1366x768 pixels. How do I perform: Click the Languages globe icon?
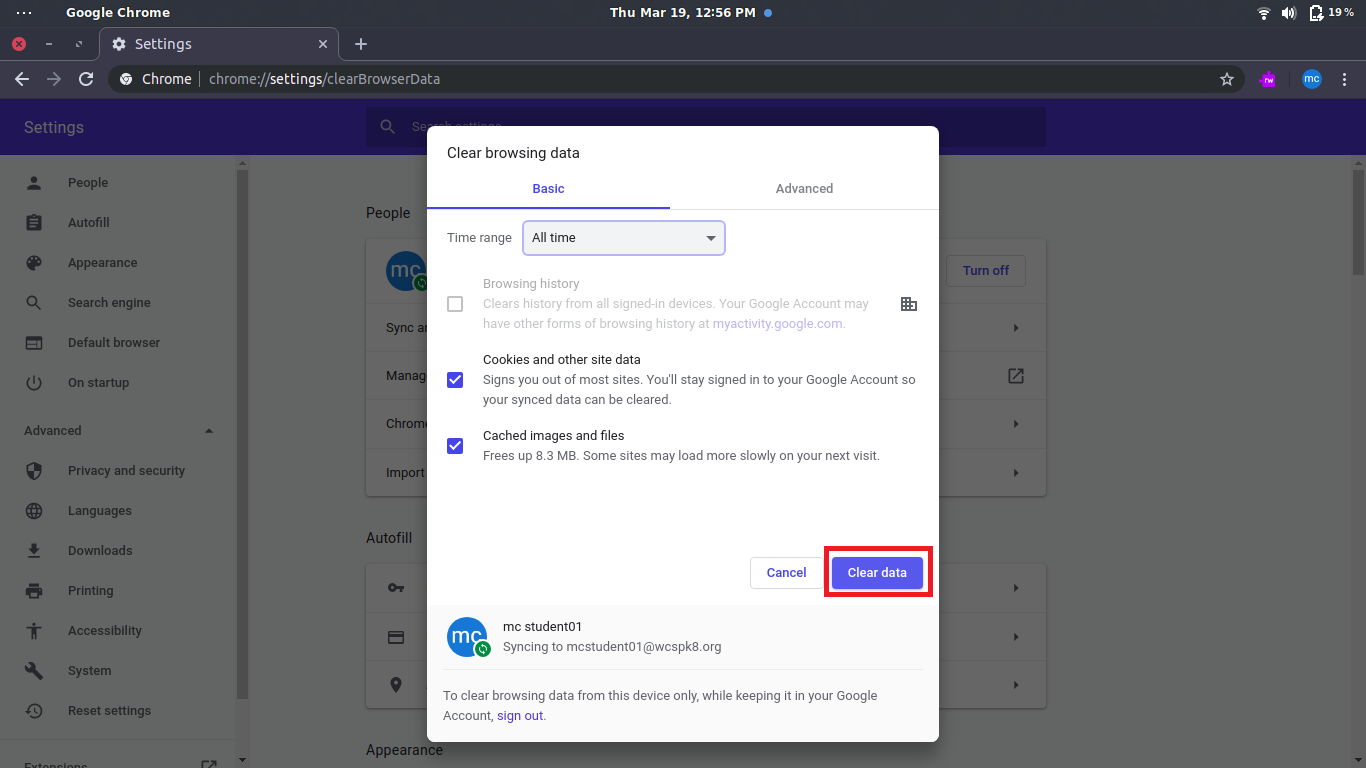pyautogui.click(x=34, y=511)
